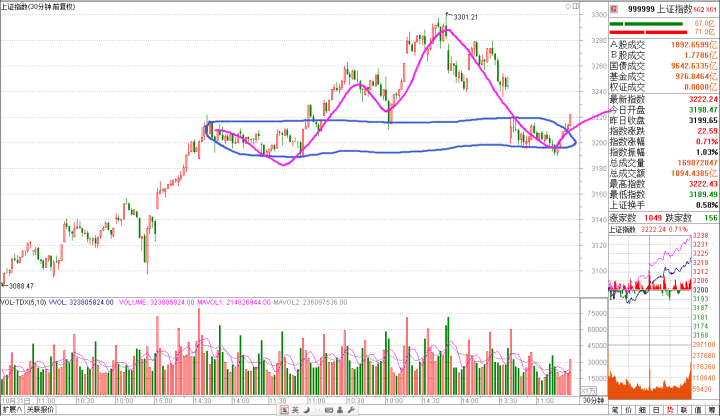Click the 3301.21 peak price marker

[x=466, y=18]
